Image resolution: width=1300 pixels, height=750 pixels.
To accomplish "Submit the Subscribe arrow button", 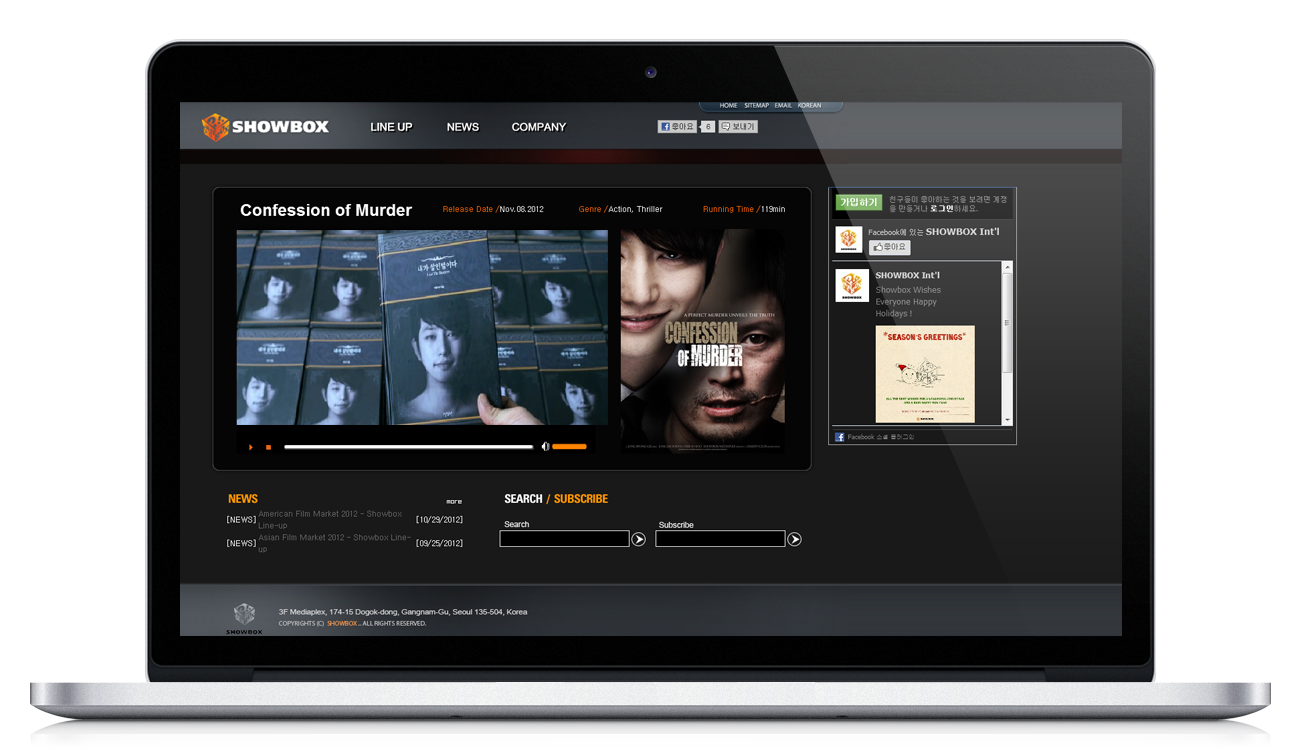I will coord(794,539).
